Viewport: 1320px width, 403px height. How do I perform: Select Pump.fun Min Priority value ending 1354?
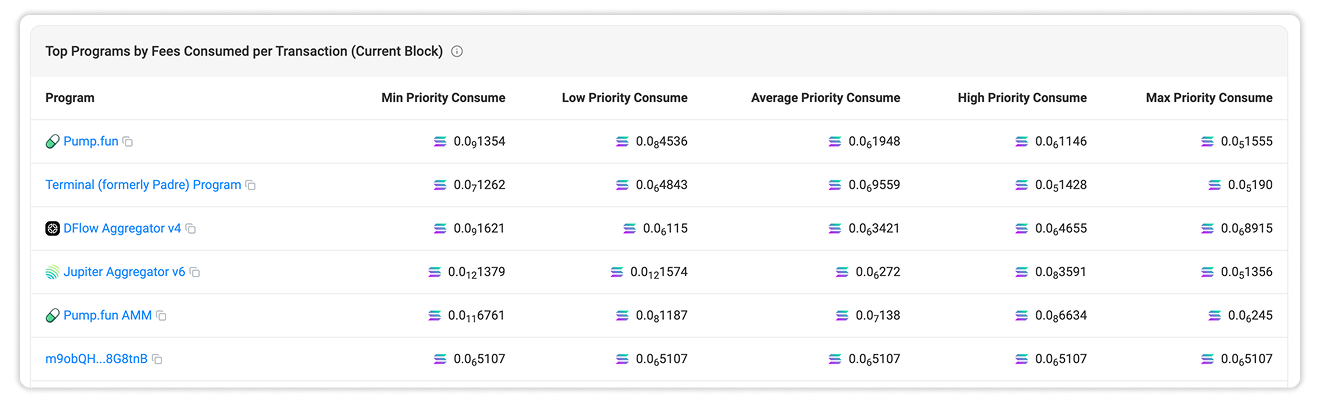coord(479,142)
